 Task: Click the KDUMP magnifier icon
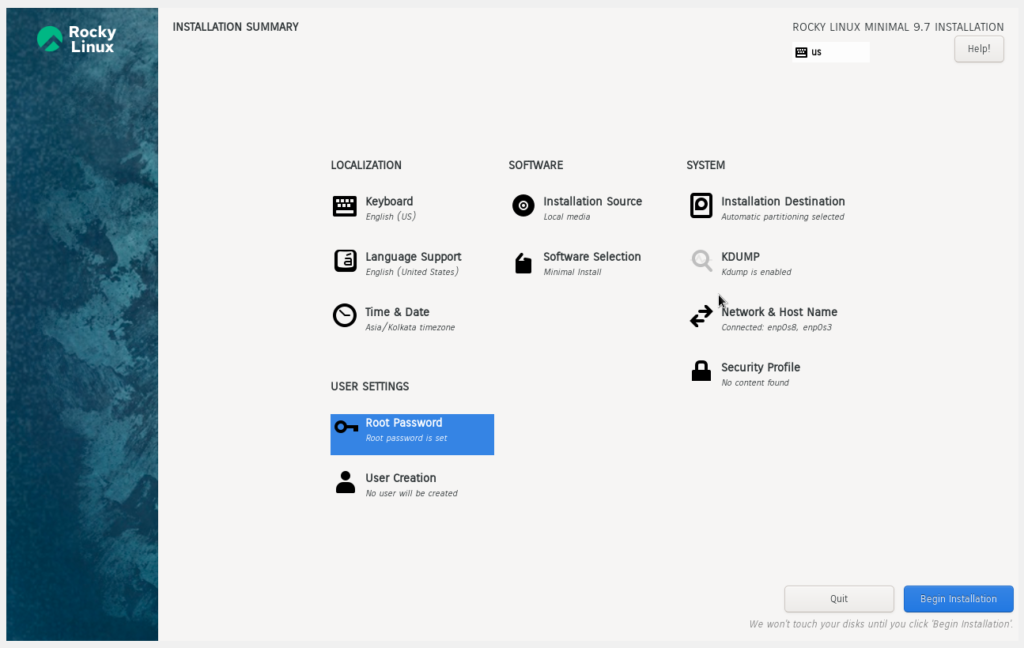(x=701, y=261)
